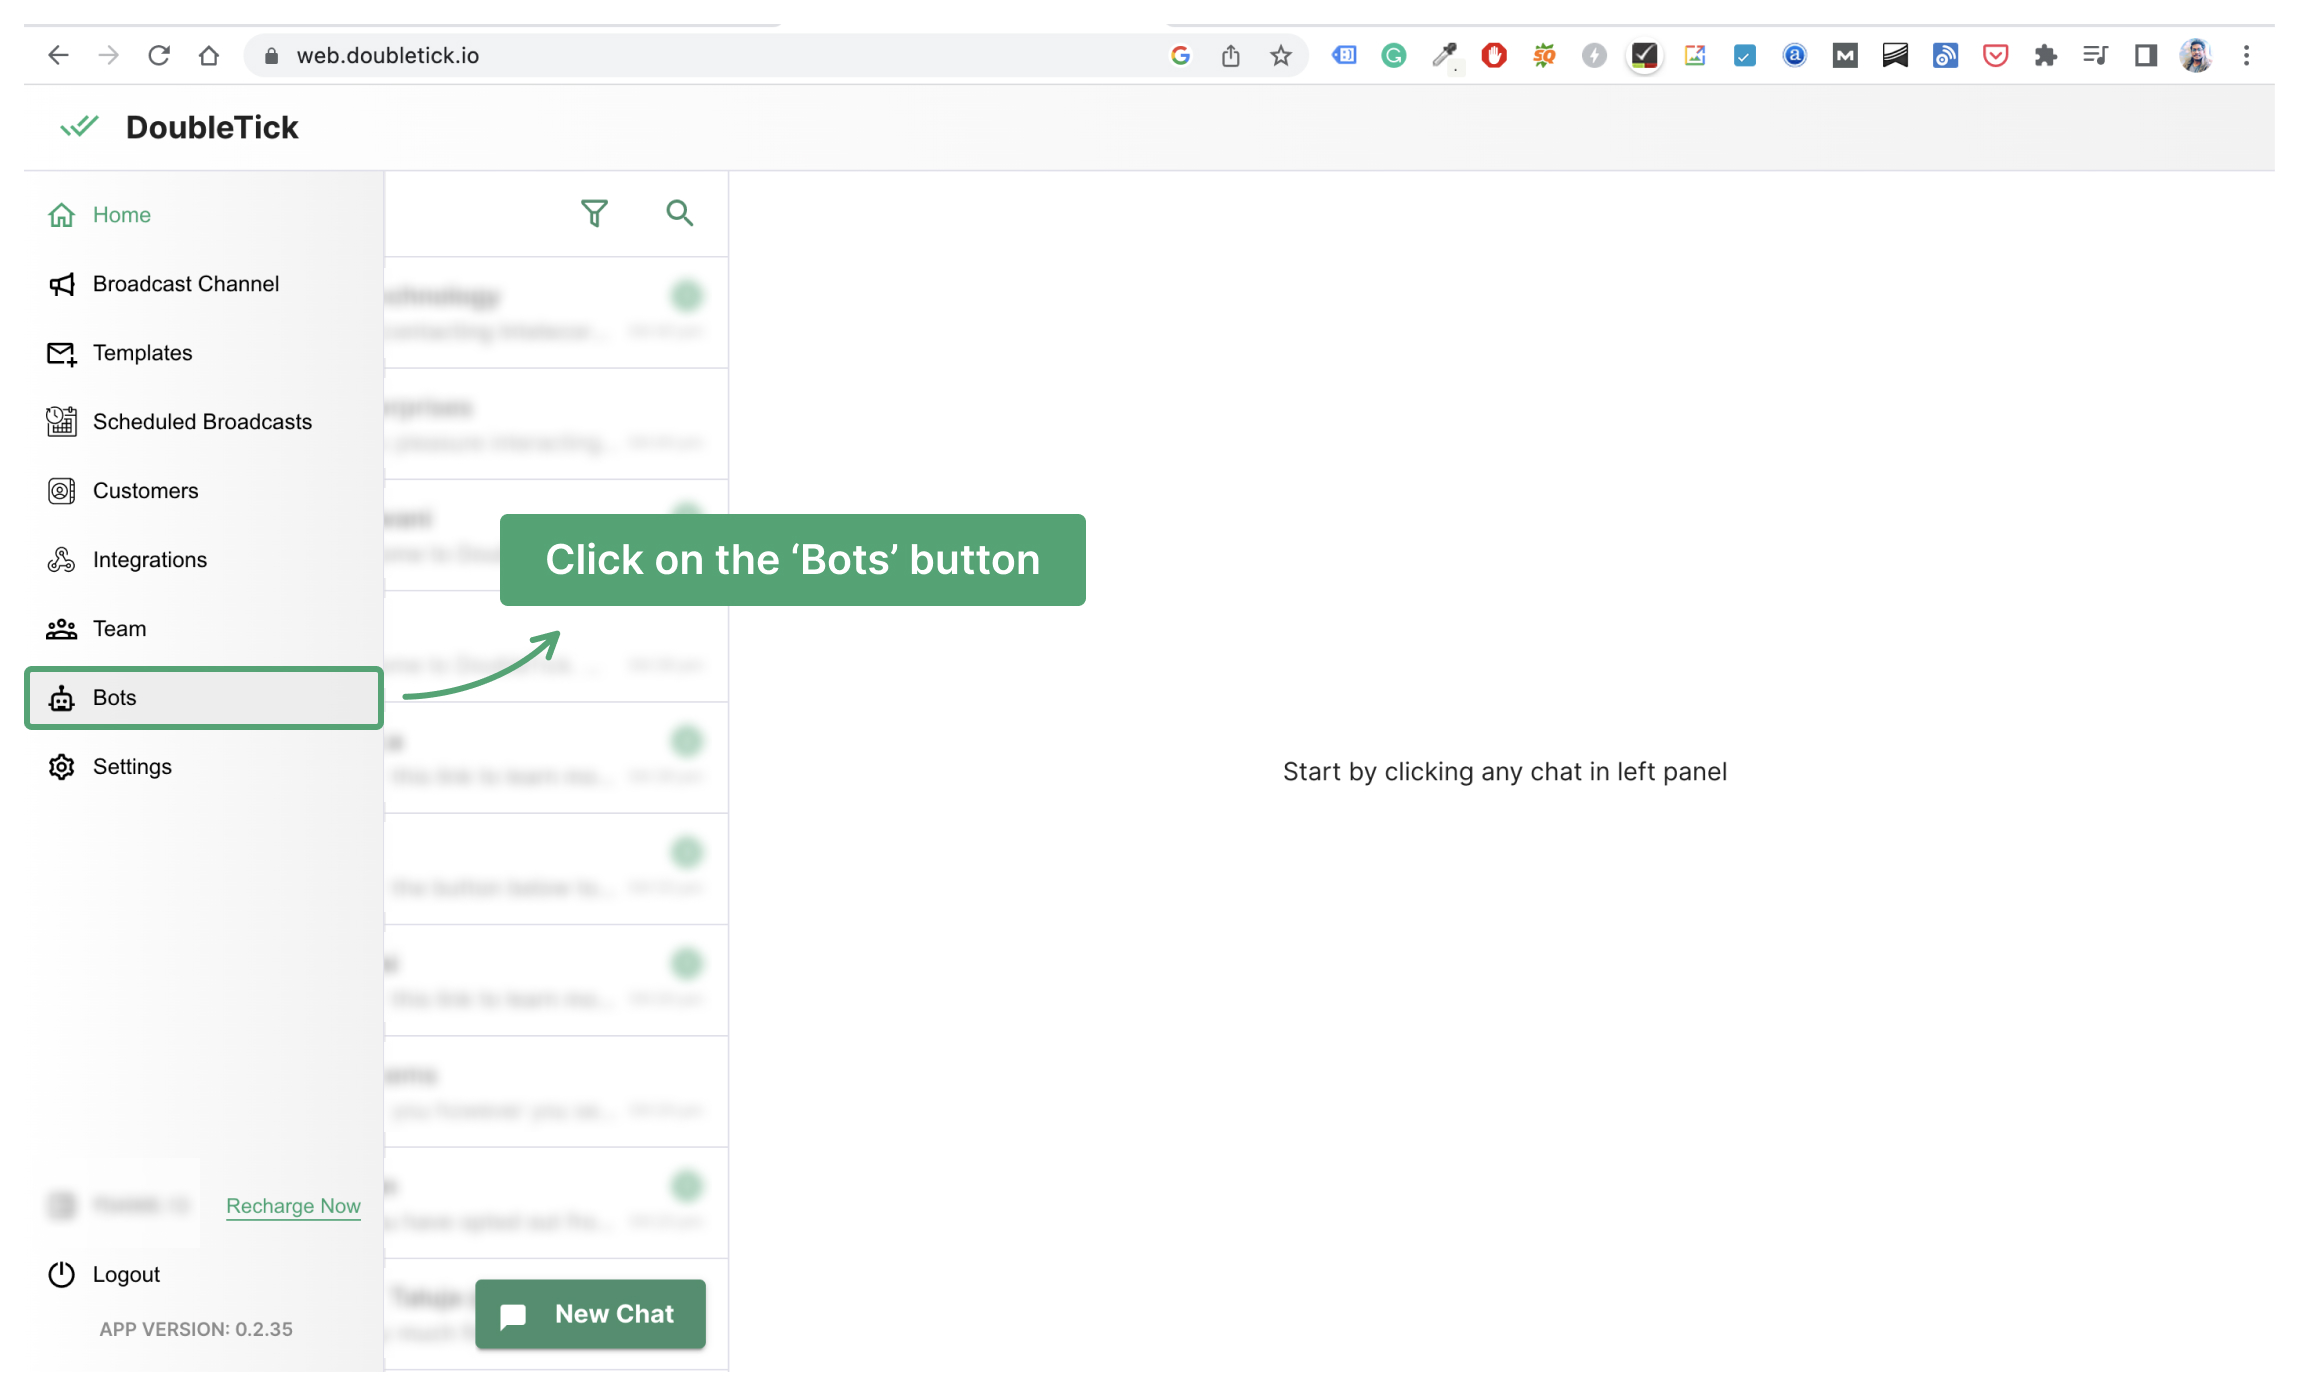Click the Home navigation item
2300x1396 pixels.
point(122,214)
